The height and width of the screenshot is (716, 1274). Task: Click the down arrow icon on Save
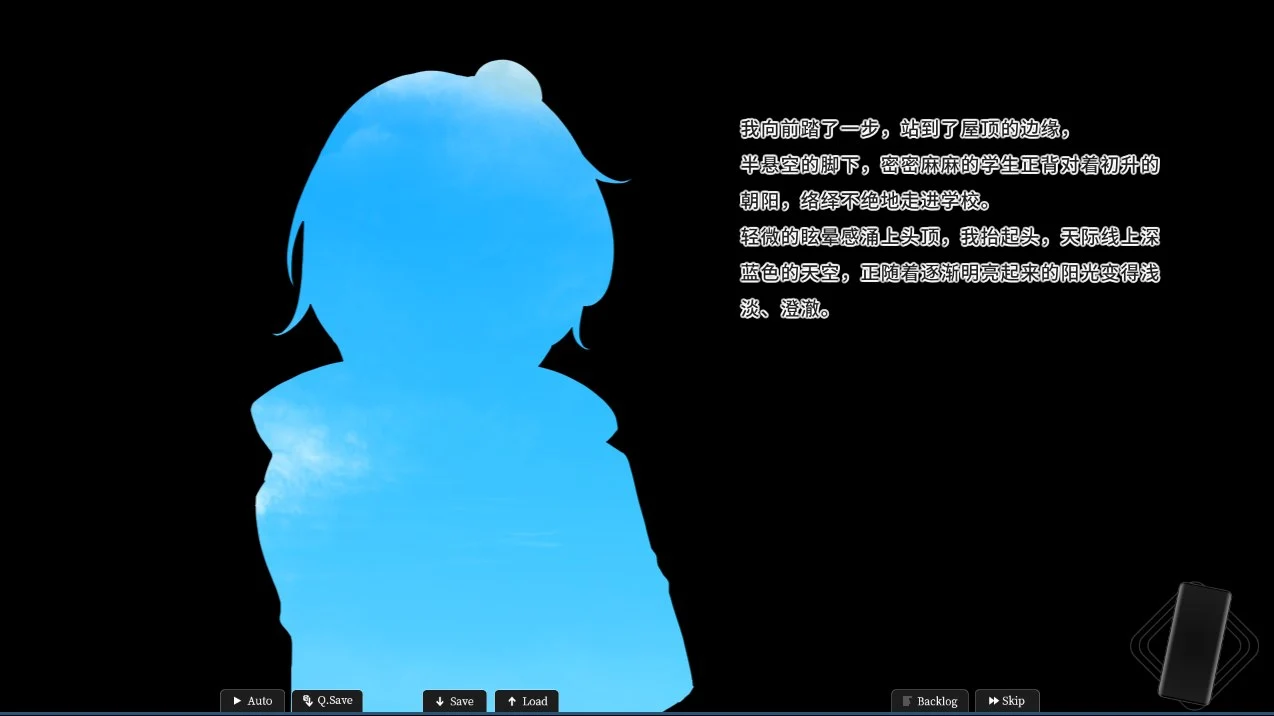(x=439, y=702)
